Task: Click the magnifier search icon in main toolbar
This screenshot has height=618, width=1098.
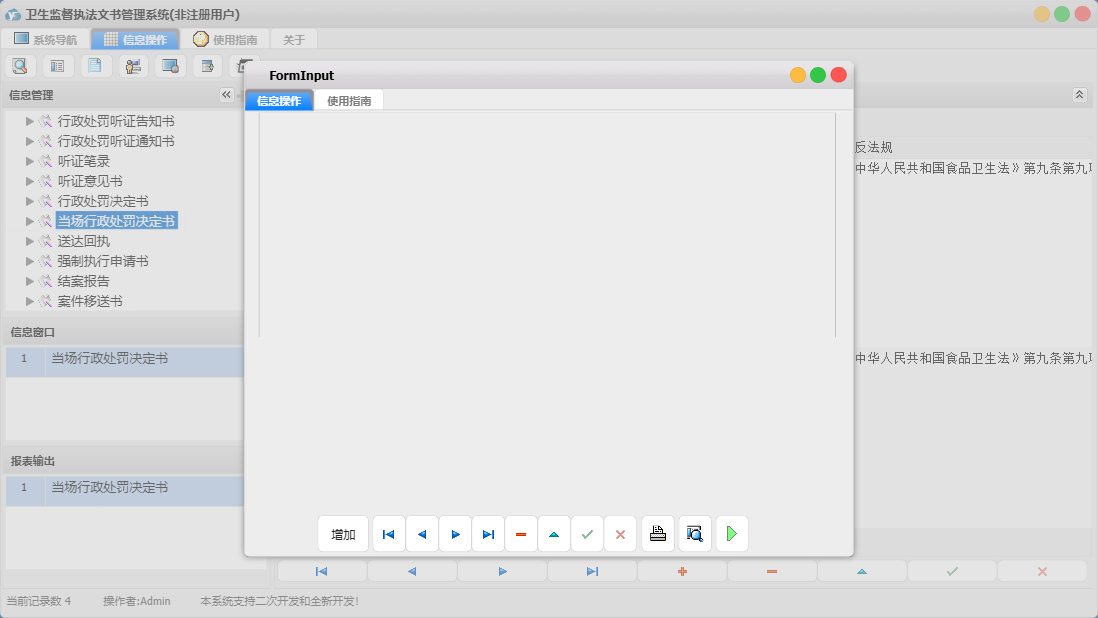Action: tap(20, 66)
